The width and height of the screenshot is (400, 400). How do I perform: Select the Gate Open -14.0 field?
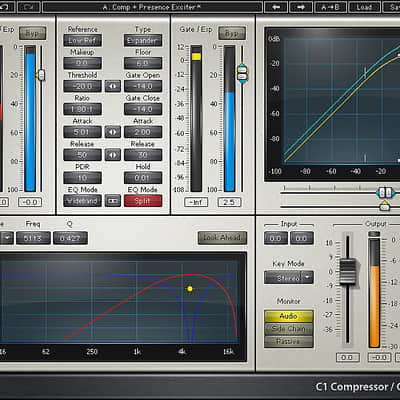pyautogui.click(x=143, y=86)
